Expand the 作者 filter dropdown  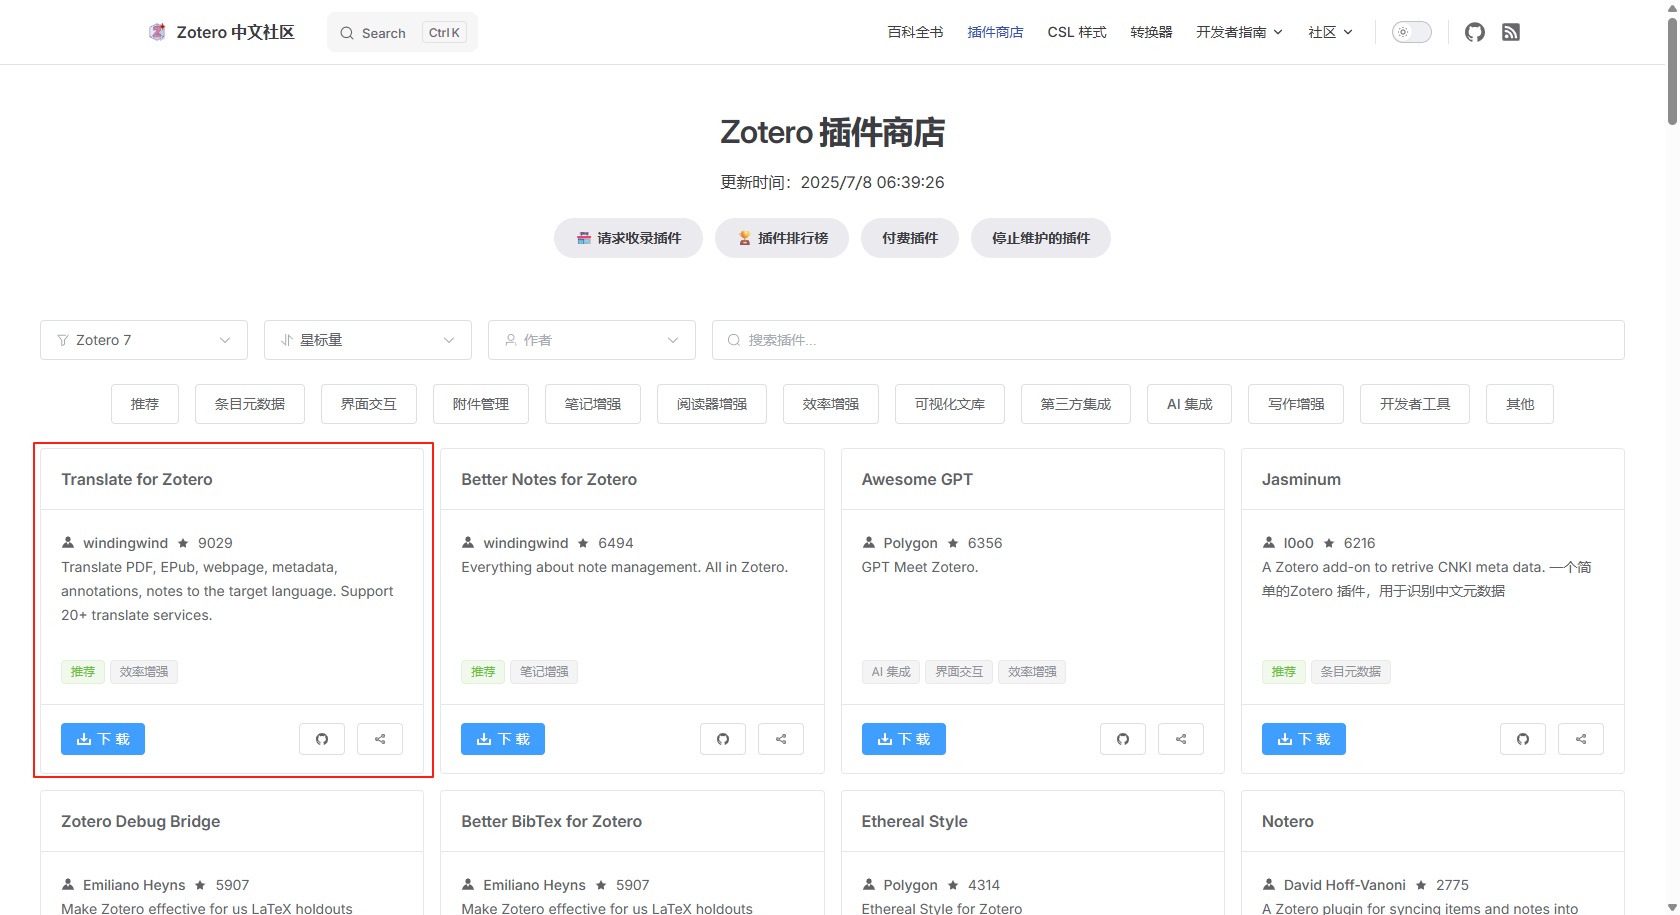coord(591,340)
